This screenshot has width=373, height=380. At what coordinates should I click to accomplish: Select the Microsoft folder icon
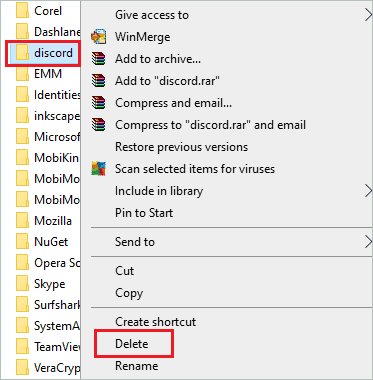[23, 137]
